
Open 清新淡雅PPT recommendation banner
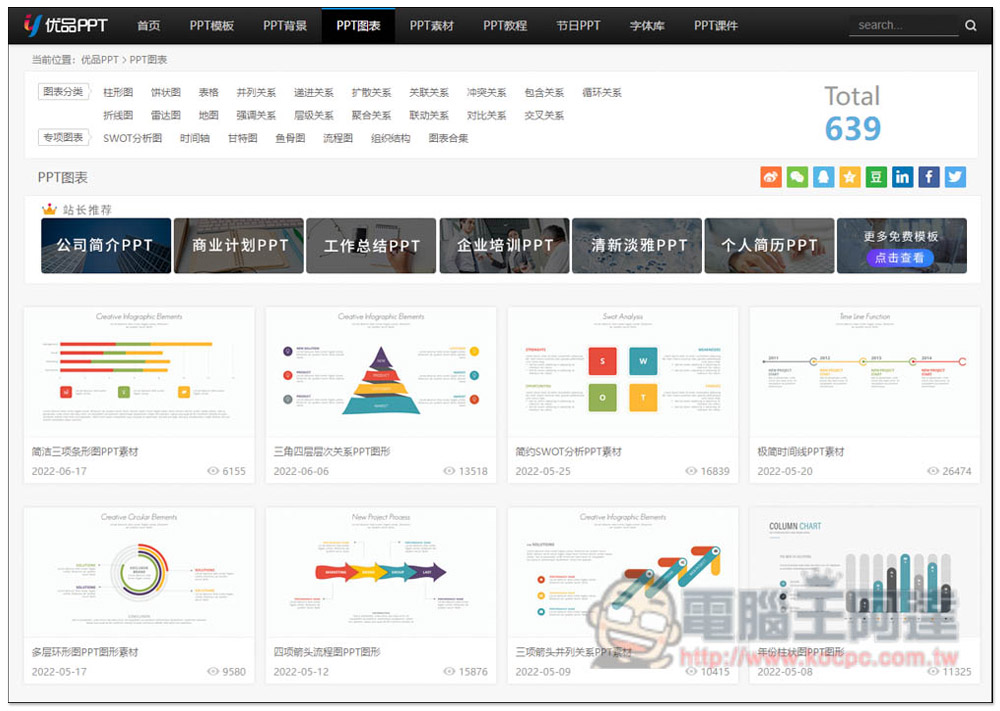click(637, 246)
